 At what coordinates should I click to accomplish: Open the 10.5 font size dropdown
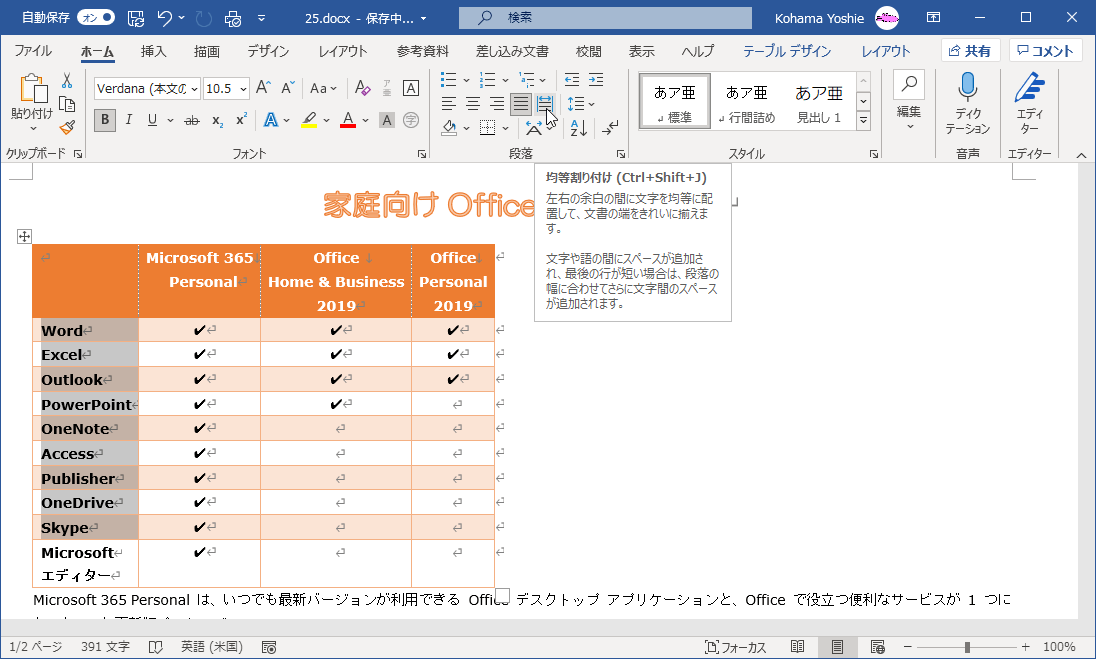pyautogui.click(x=243, y=89)
